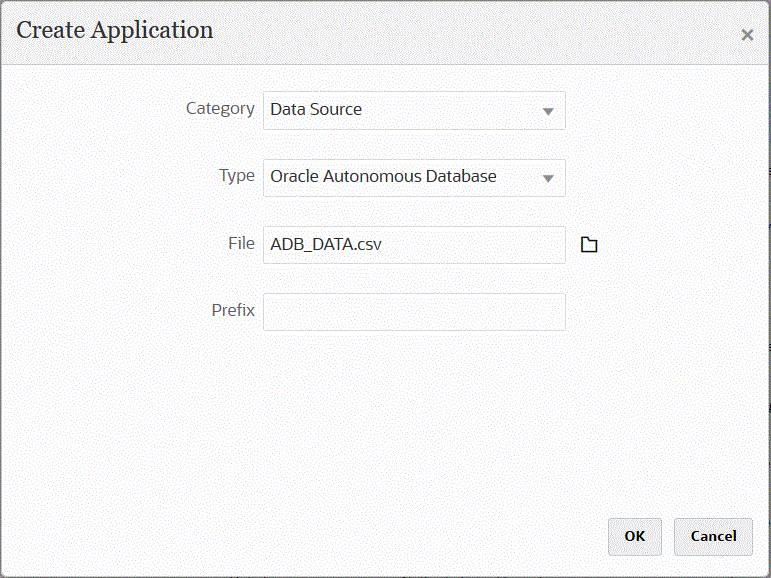Screen dimensions: 771x578
Task: Click the Type field label
Action: click(x=236, y=175)
